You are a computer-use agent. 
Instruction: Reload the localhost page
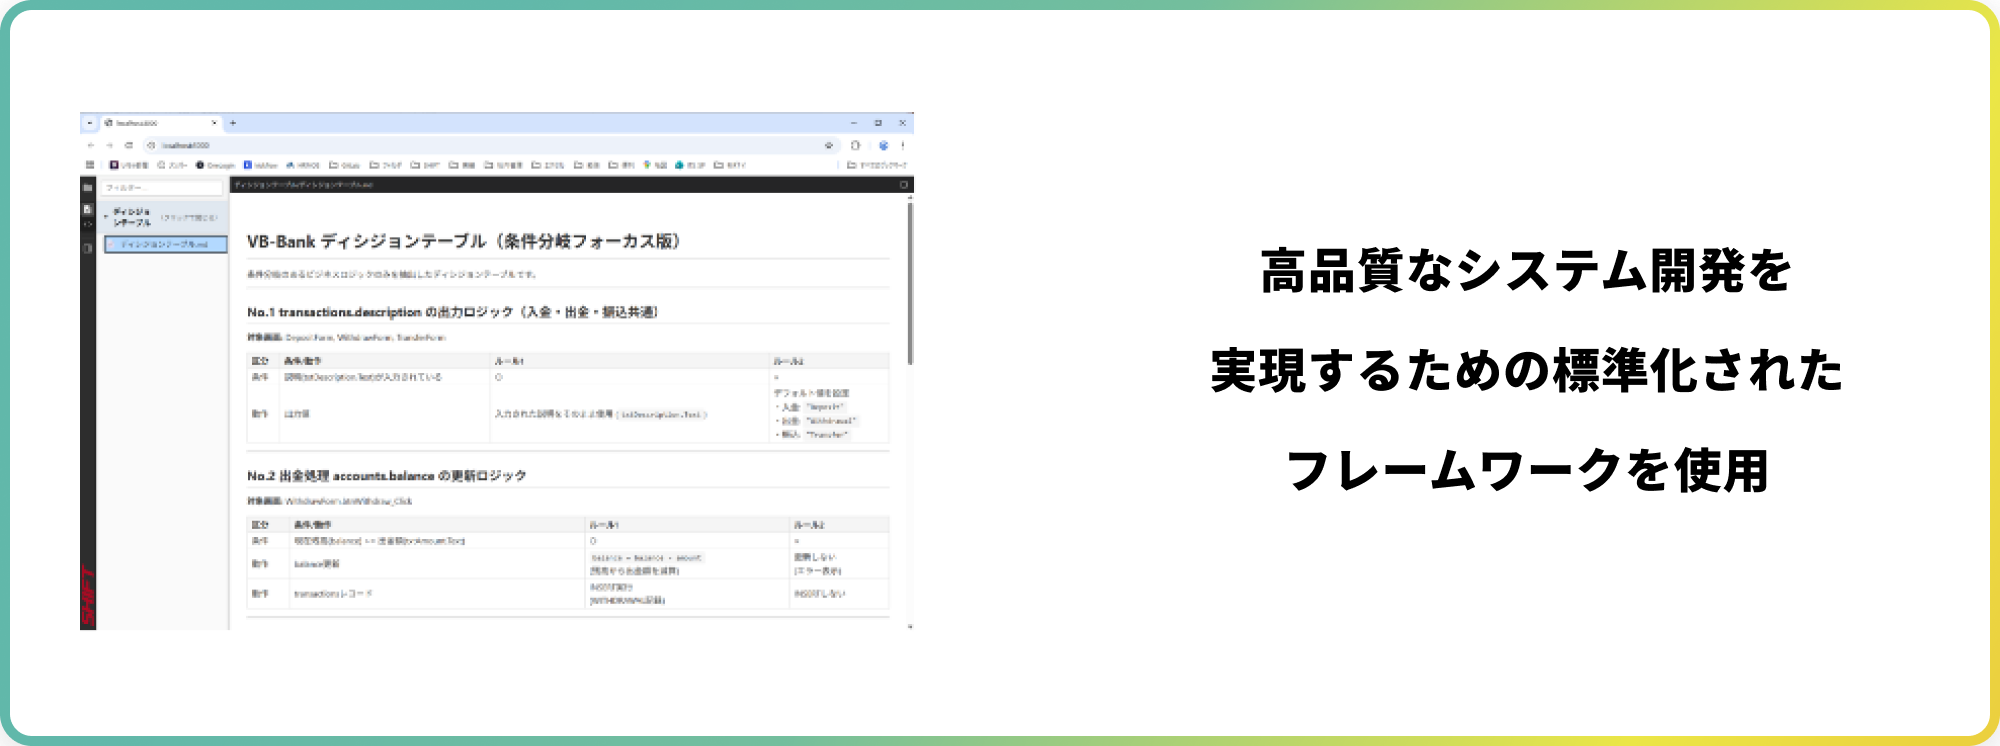129,145
